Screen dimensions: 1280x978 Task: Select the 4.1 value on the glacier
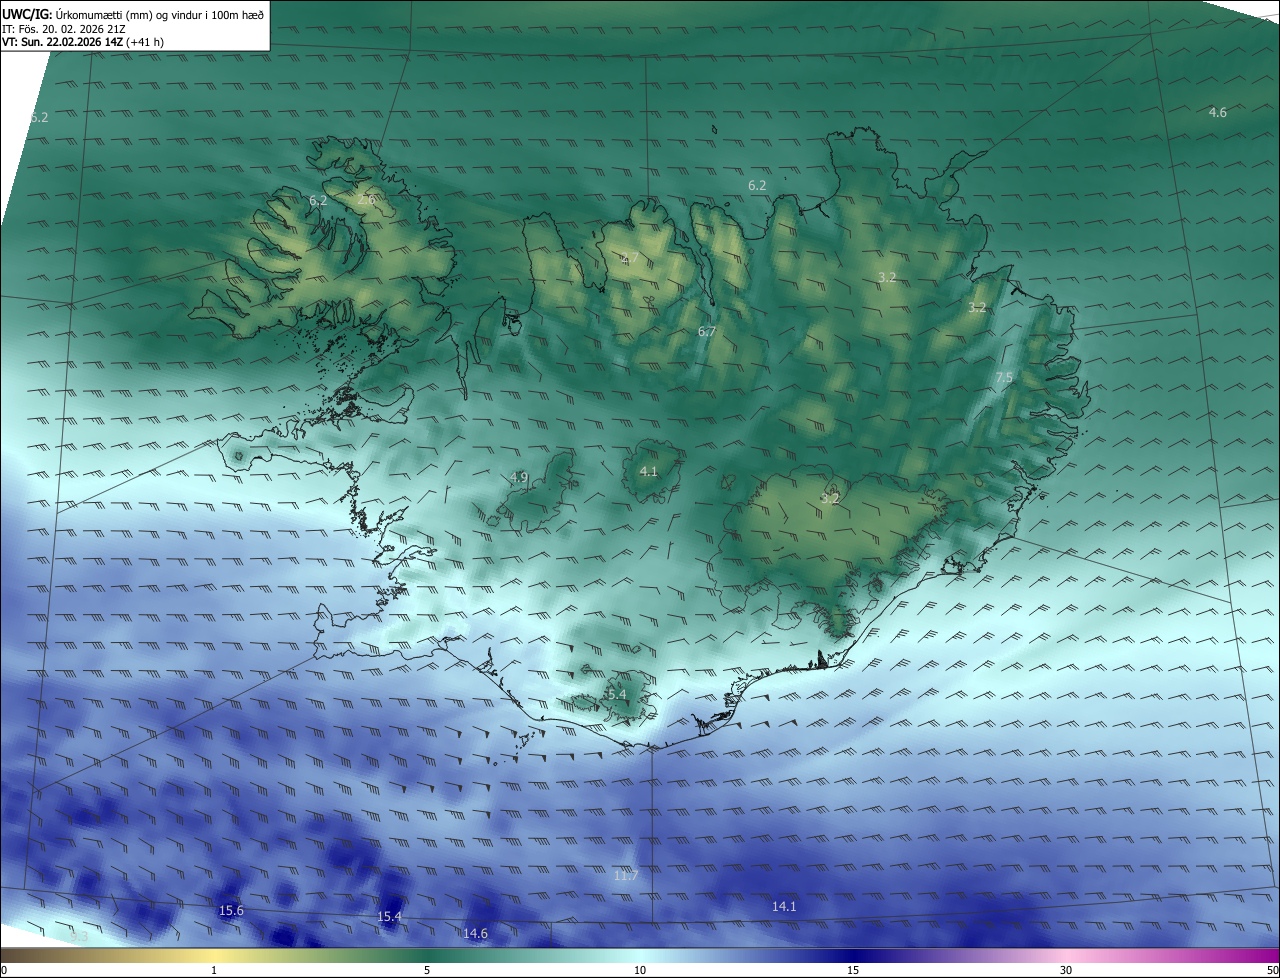click(x=648, y=471)
